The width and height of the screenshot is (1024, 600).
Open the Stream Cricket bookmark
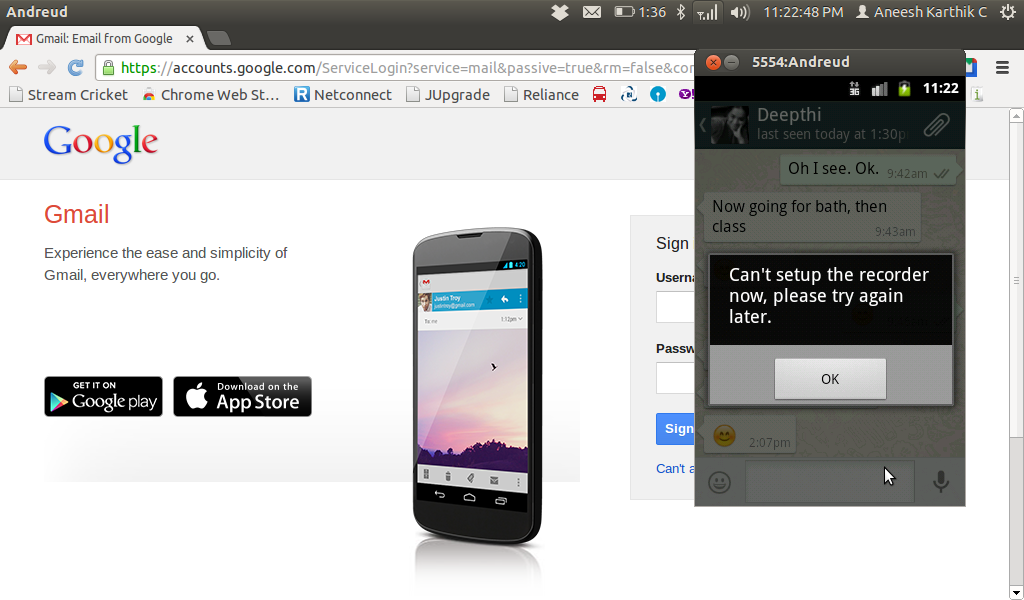(x=69, y=95)
